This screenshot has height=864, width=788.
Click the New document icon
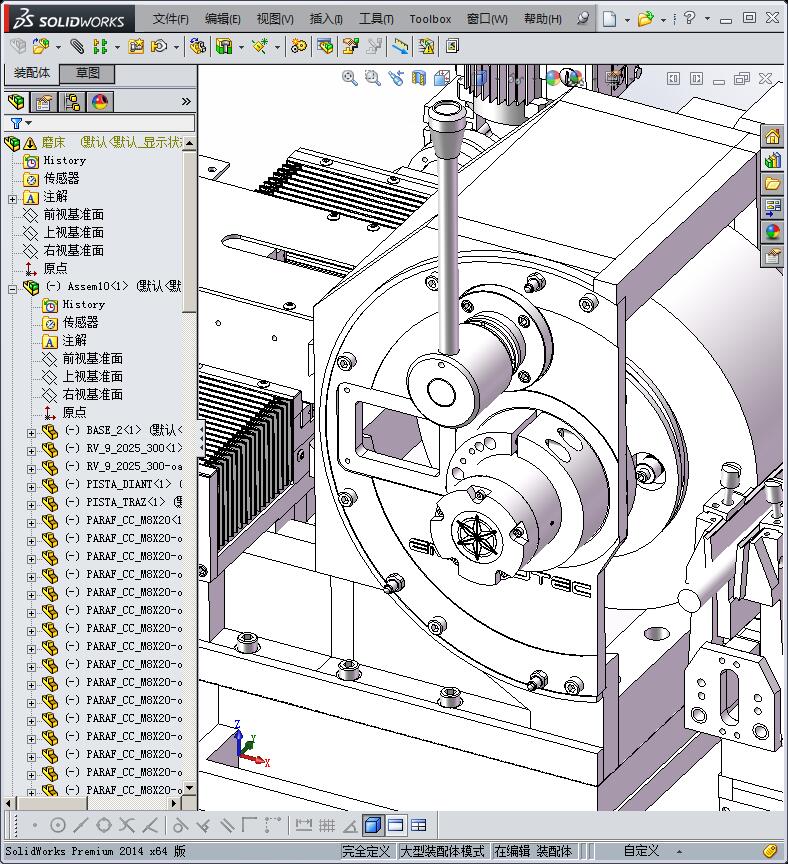point(609,19)
